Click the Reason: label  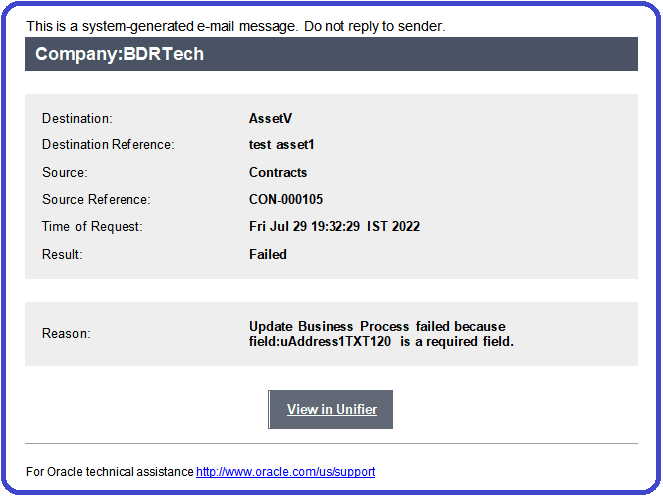click(x=66, y=333)
